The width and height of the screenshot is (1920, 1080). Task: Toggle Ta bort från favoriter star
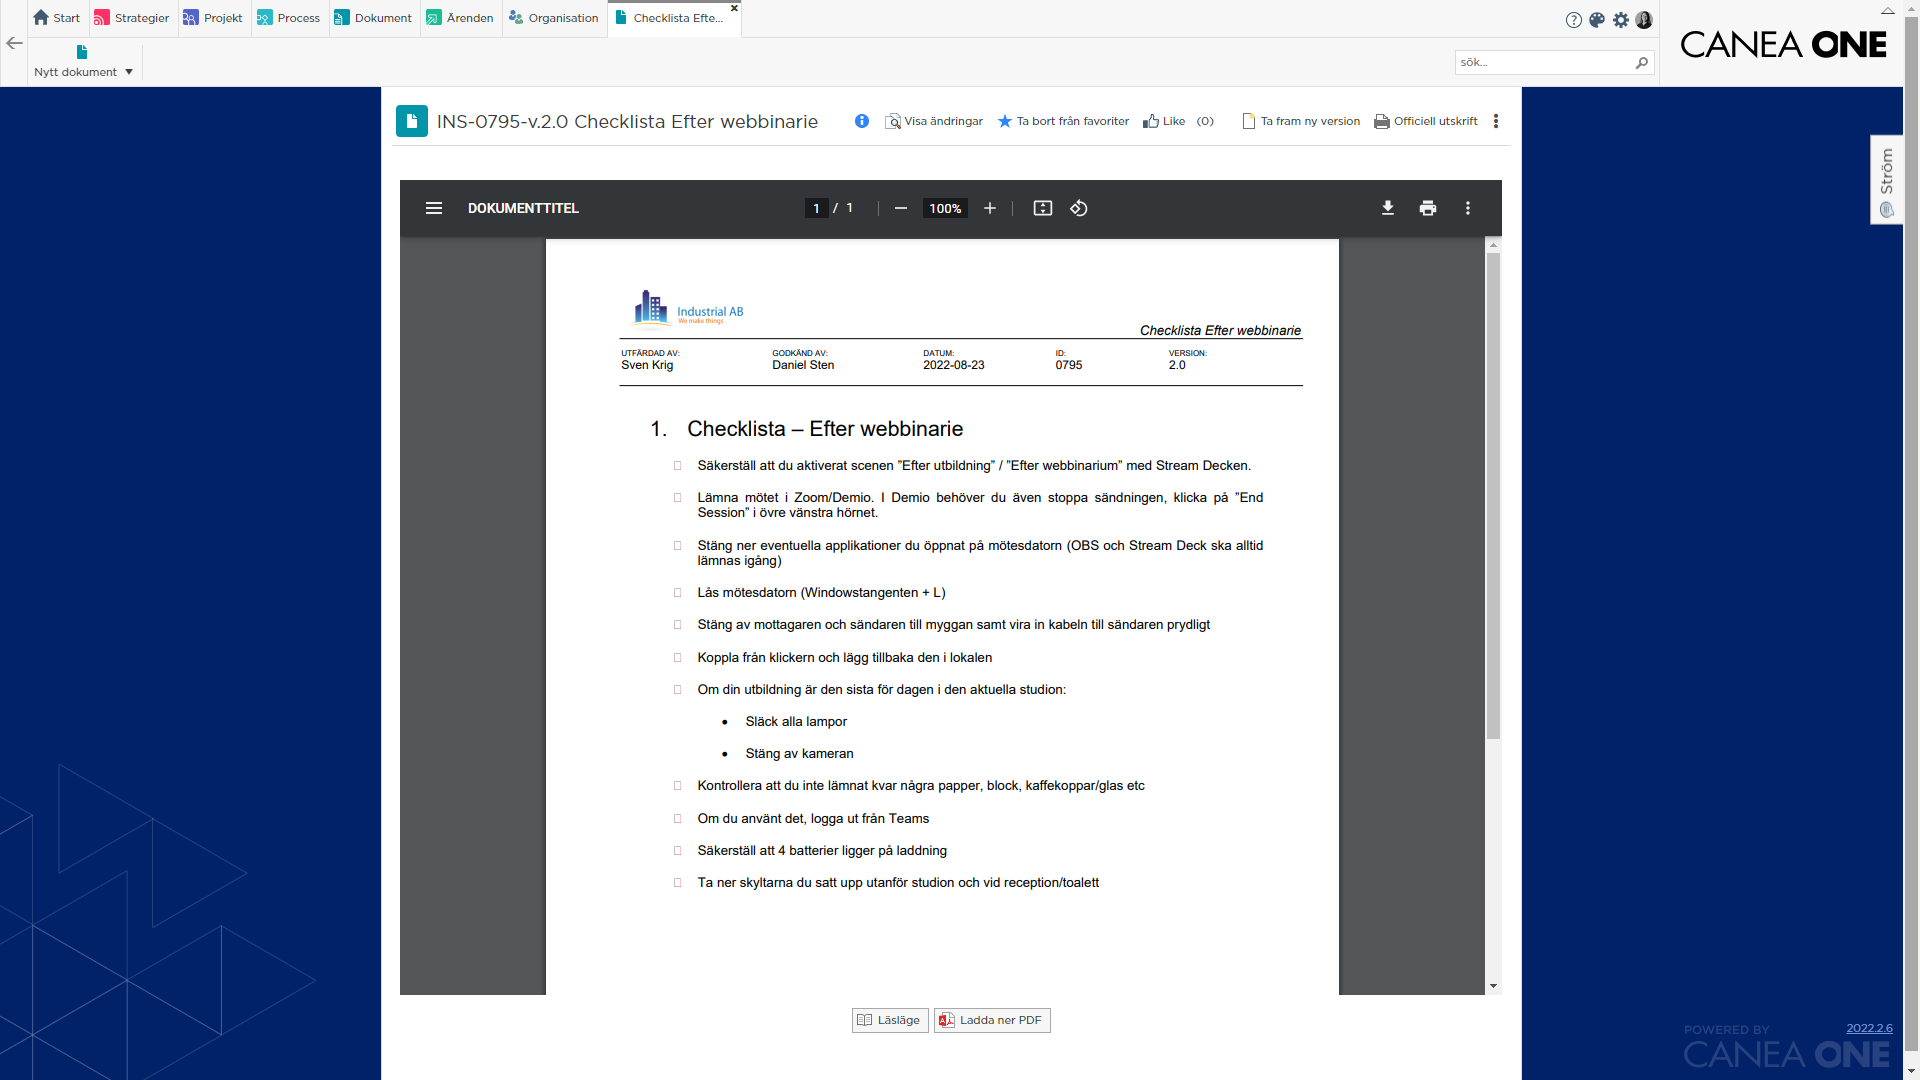point(1063,121)
